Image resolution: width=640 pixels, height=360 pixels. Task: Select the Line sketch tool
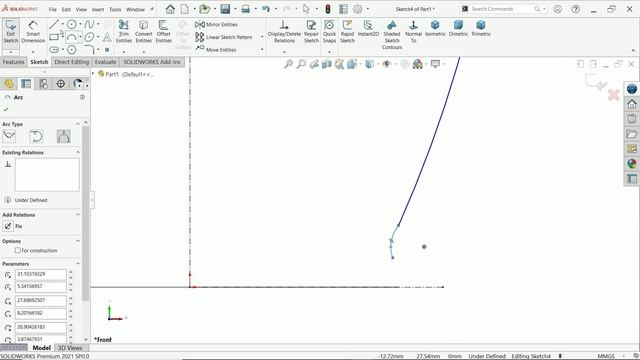click(x=53, y=24)
